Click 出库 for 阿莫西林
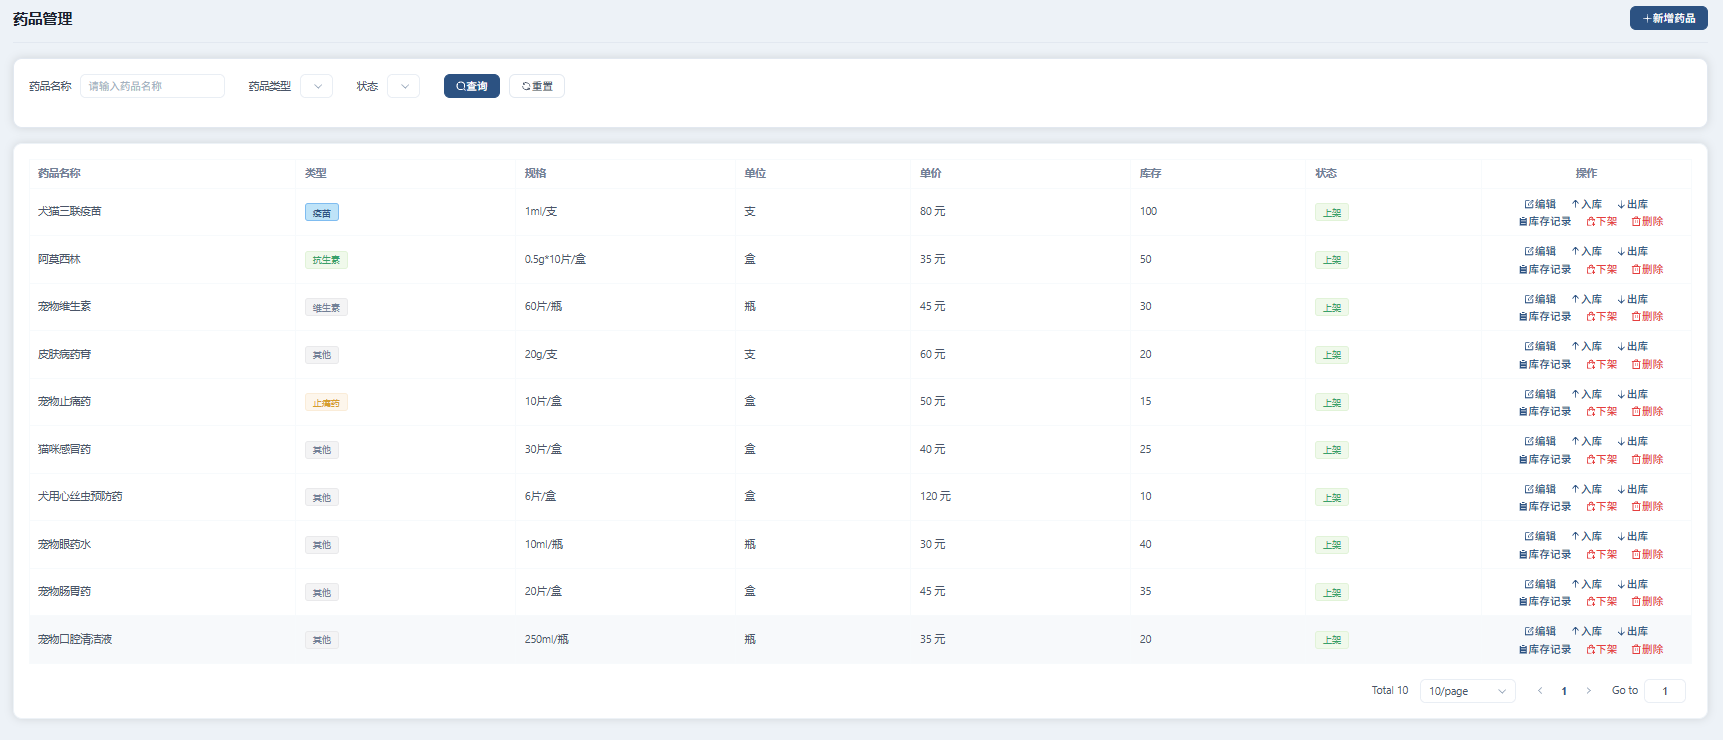Viewport: 1723px width, 740px height. (x=1633, y=251)
